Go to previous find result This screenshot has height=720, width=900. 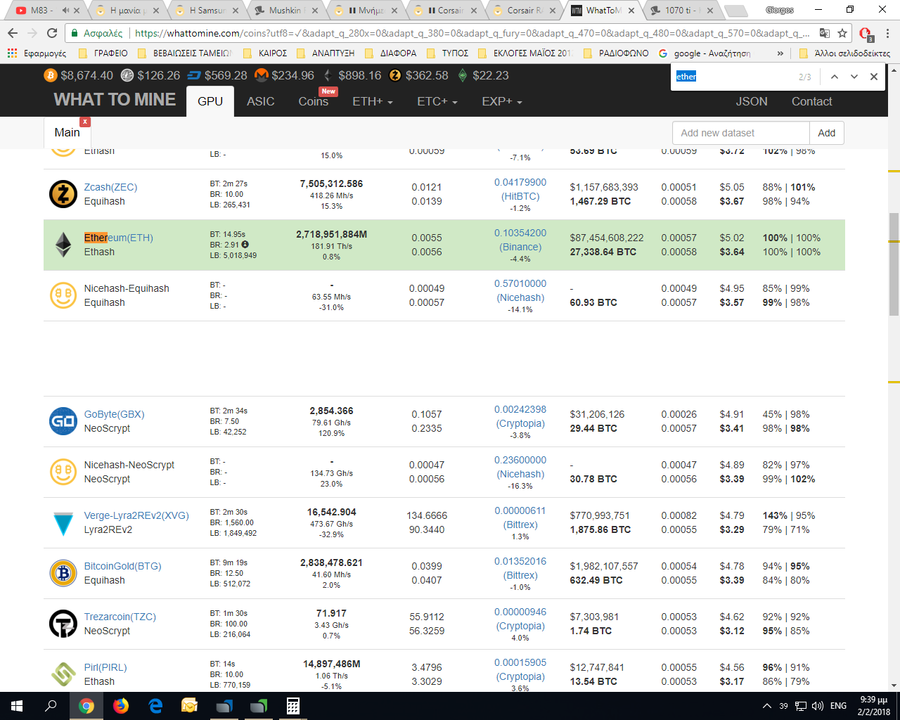coord(835,76)
